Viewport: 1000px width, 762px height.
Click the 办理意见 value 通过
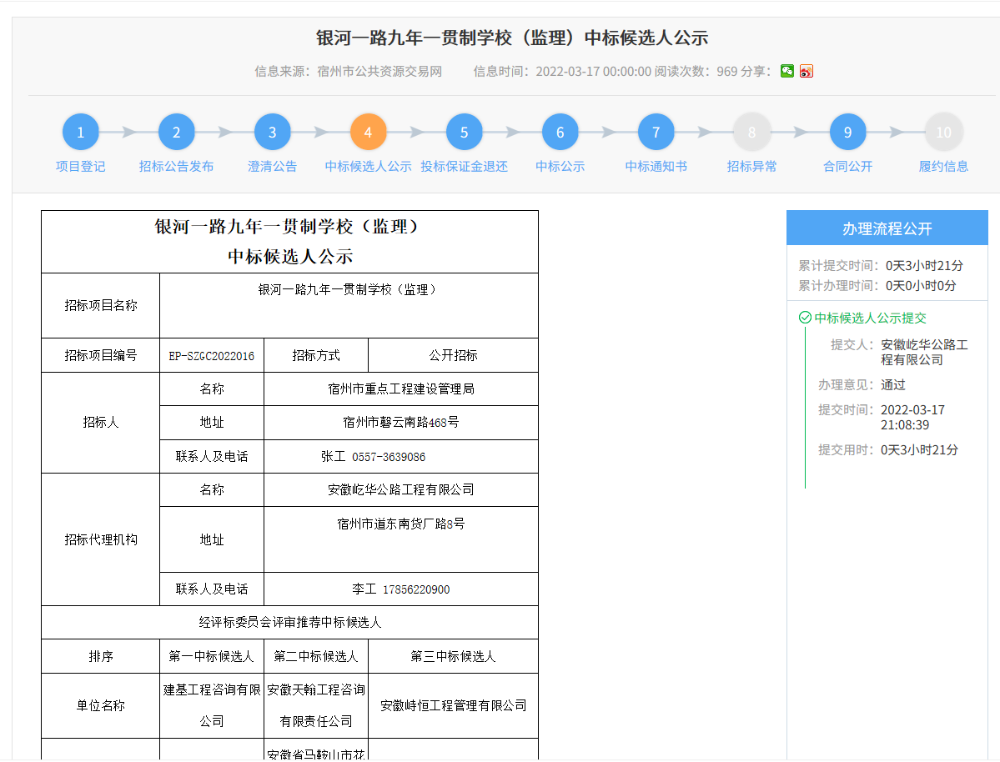[893, 385]
